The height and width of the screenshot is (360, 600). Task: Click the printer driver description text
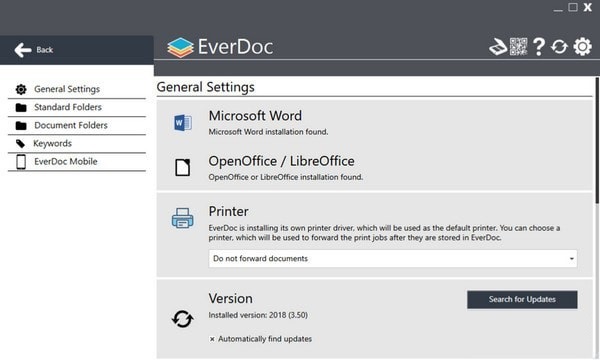pyautogui.click(x=384, y=233)
